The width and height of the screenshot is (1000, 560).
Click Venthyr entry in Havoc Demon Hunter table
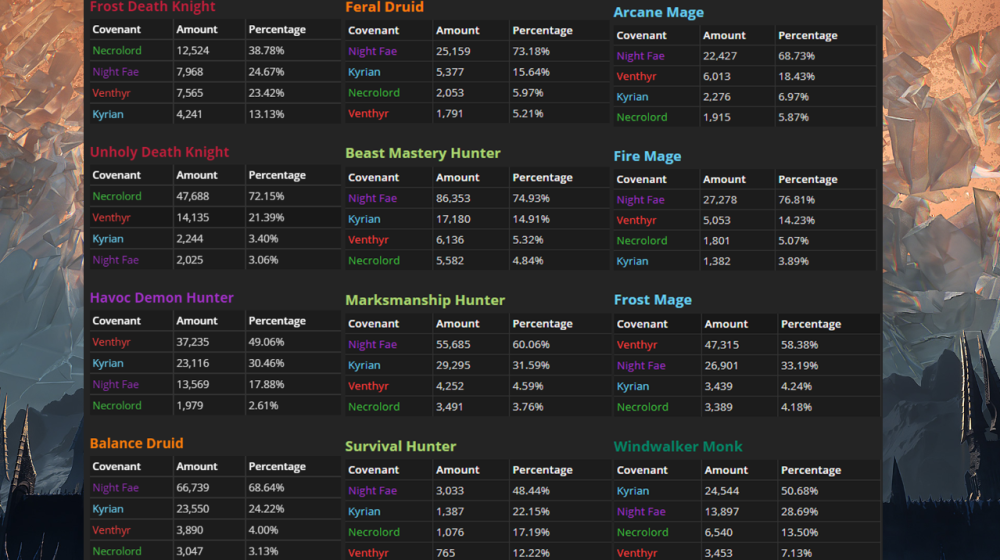(111, 342)
